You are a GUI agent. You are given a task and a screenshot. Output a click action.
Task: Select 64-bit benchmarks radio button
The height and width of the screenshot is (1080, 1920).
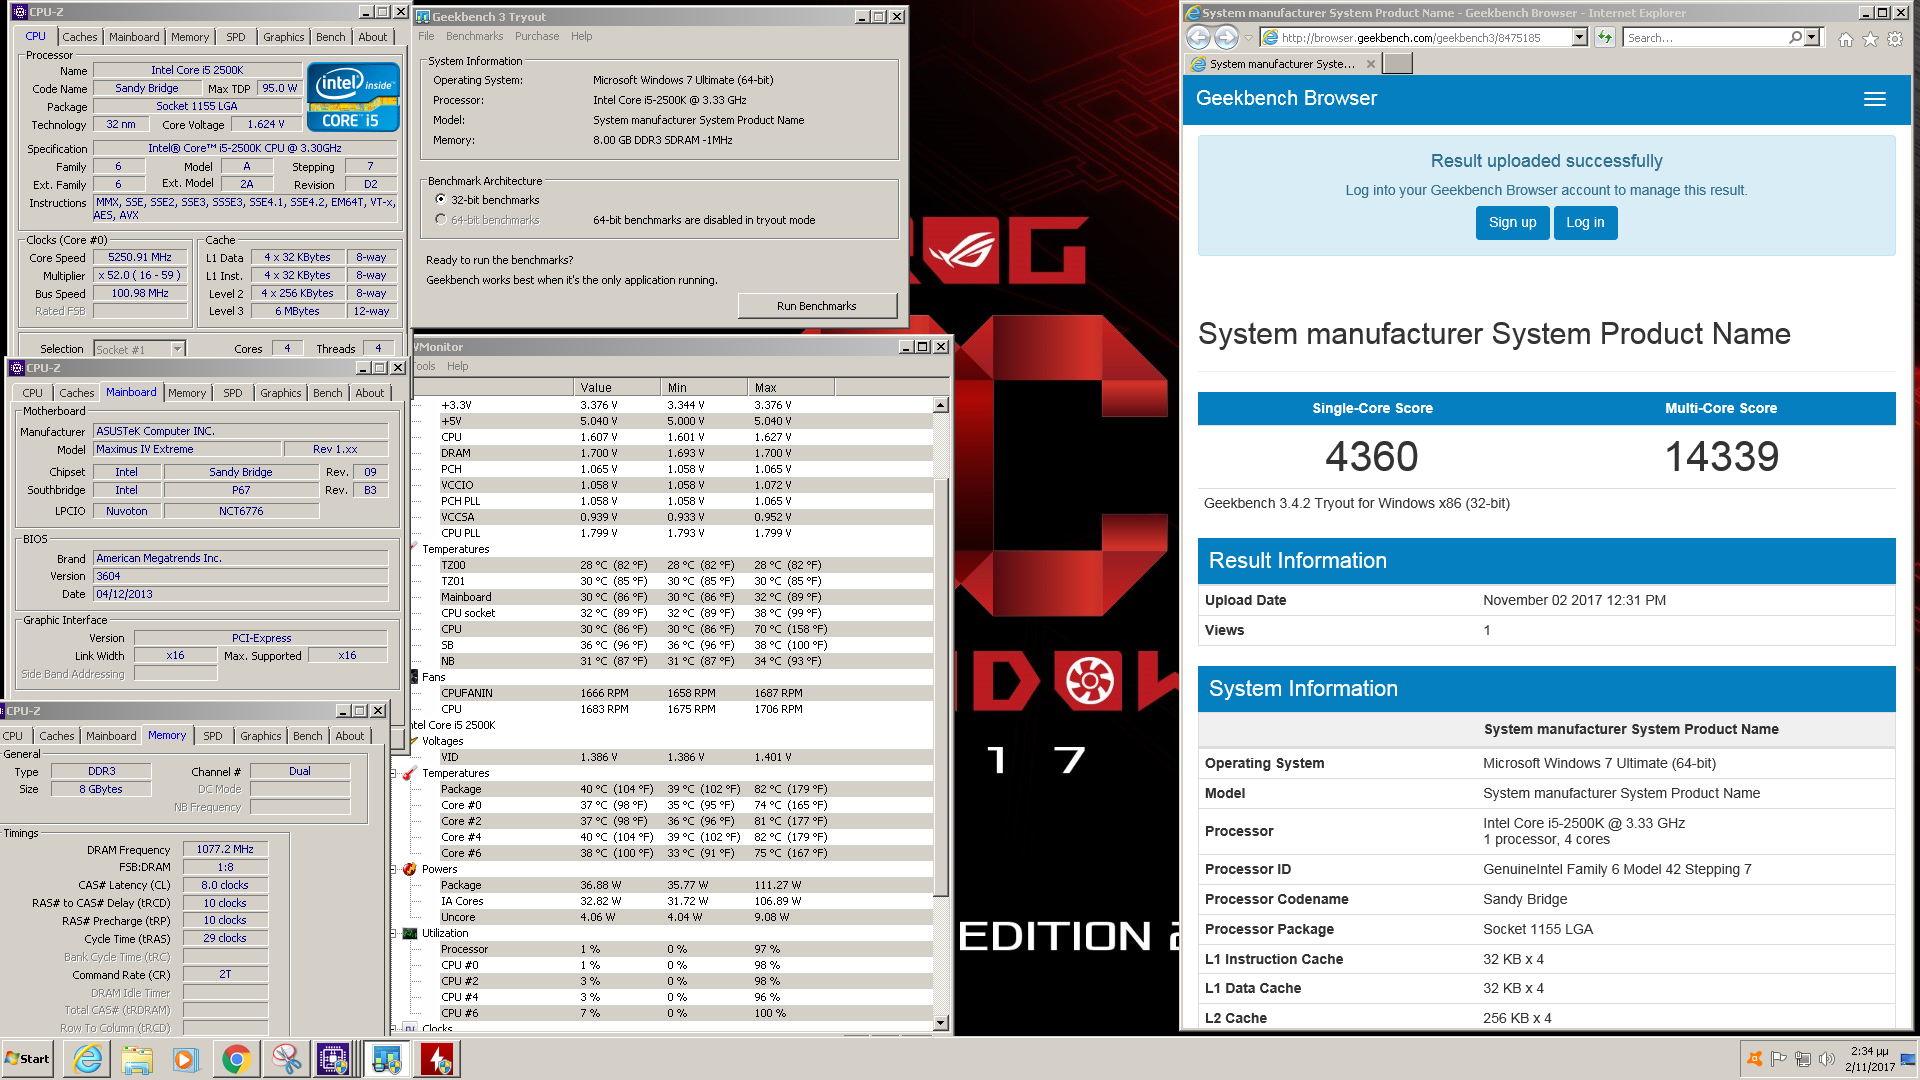440,220
